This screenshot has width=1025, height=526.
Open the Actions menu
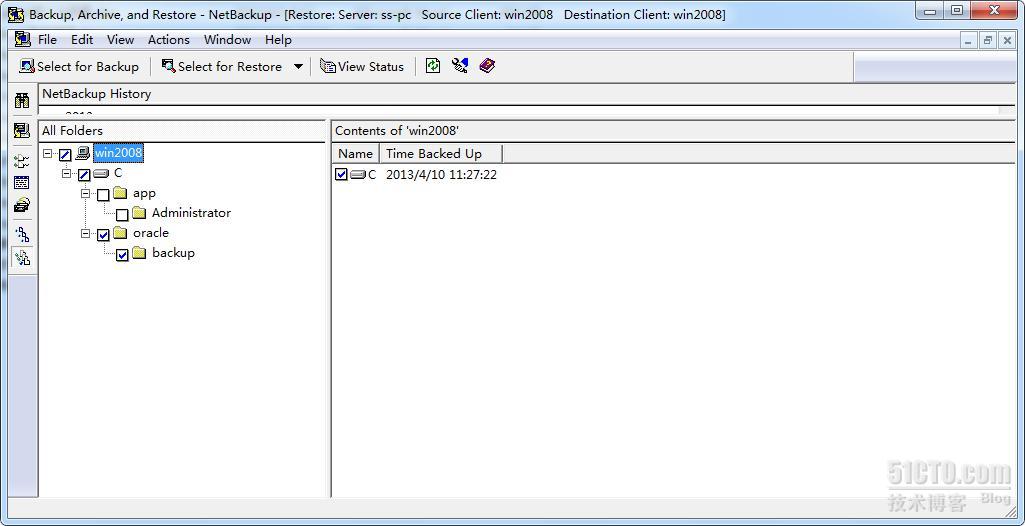pos(169,40)
